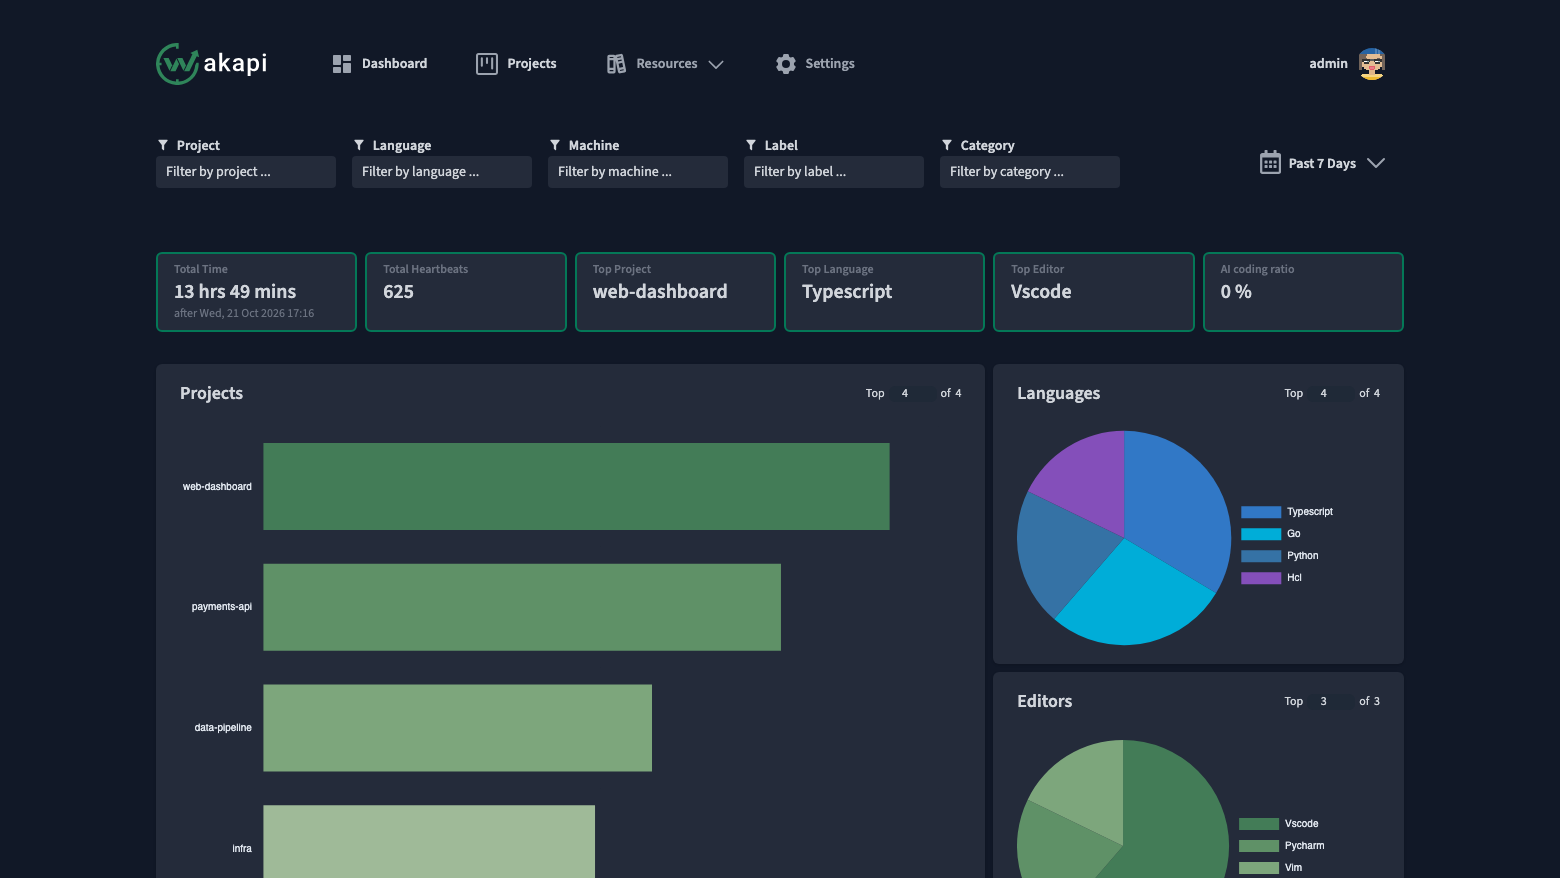The height and width of the screenshot is (878, 1560).
Task: Click the Project filter funnel icon
Action: (163, 146)
